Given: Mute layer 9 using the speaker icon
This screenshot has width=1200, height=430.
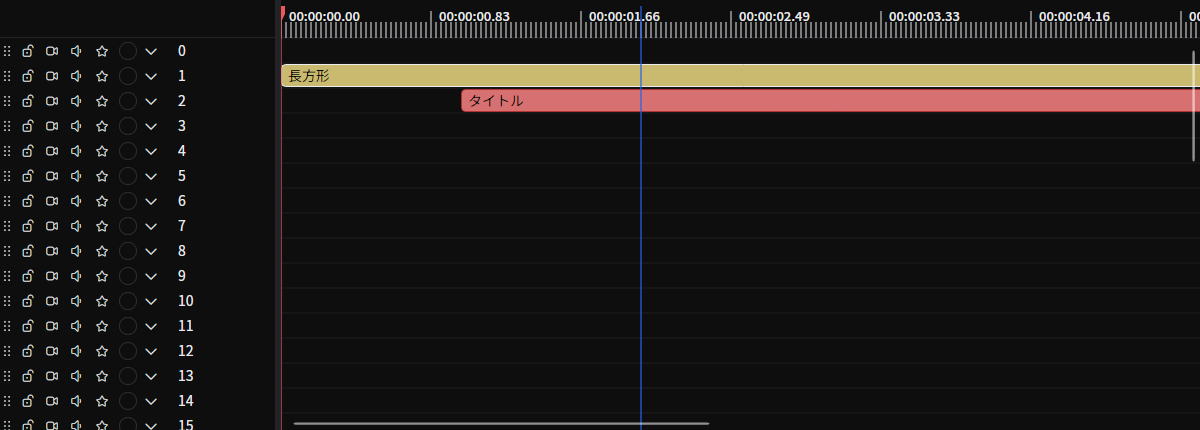Looking at the screenshot, I should tap(76, 276).
